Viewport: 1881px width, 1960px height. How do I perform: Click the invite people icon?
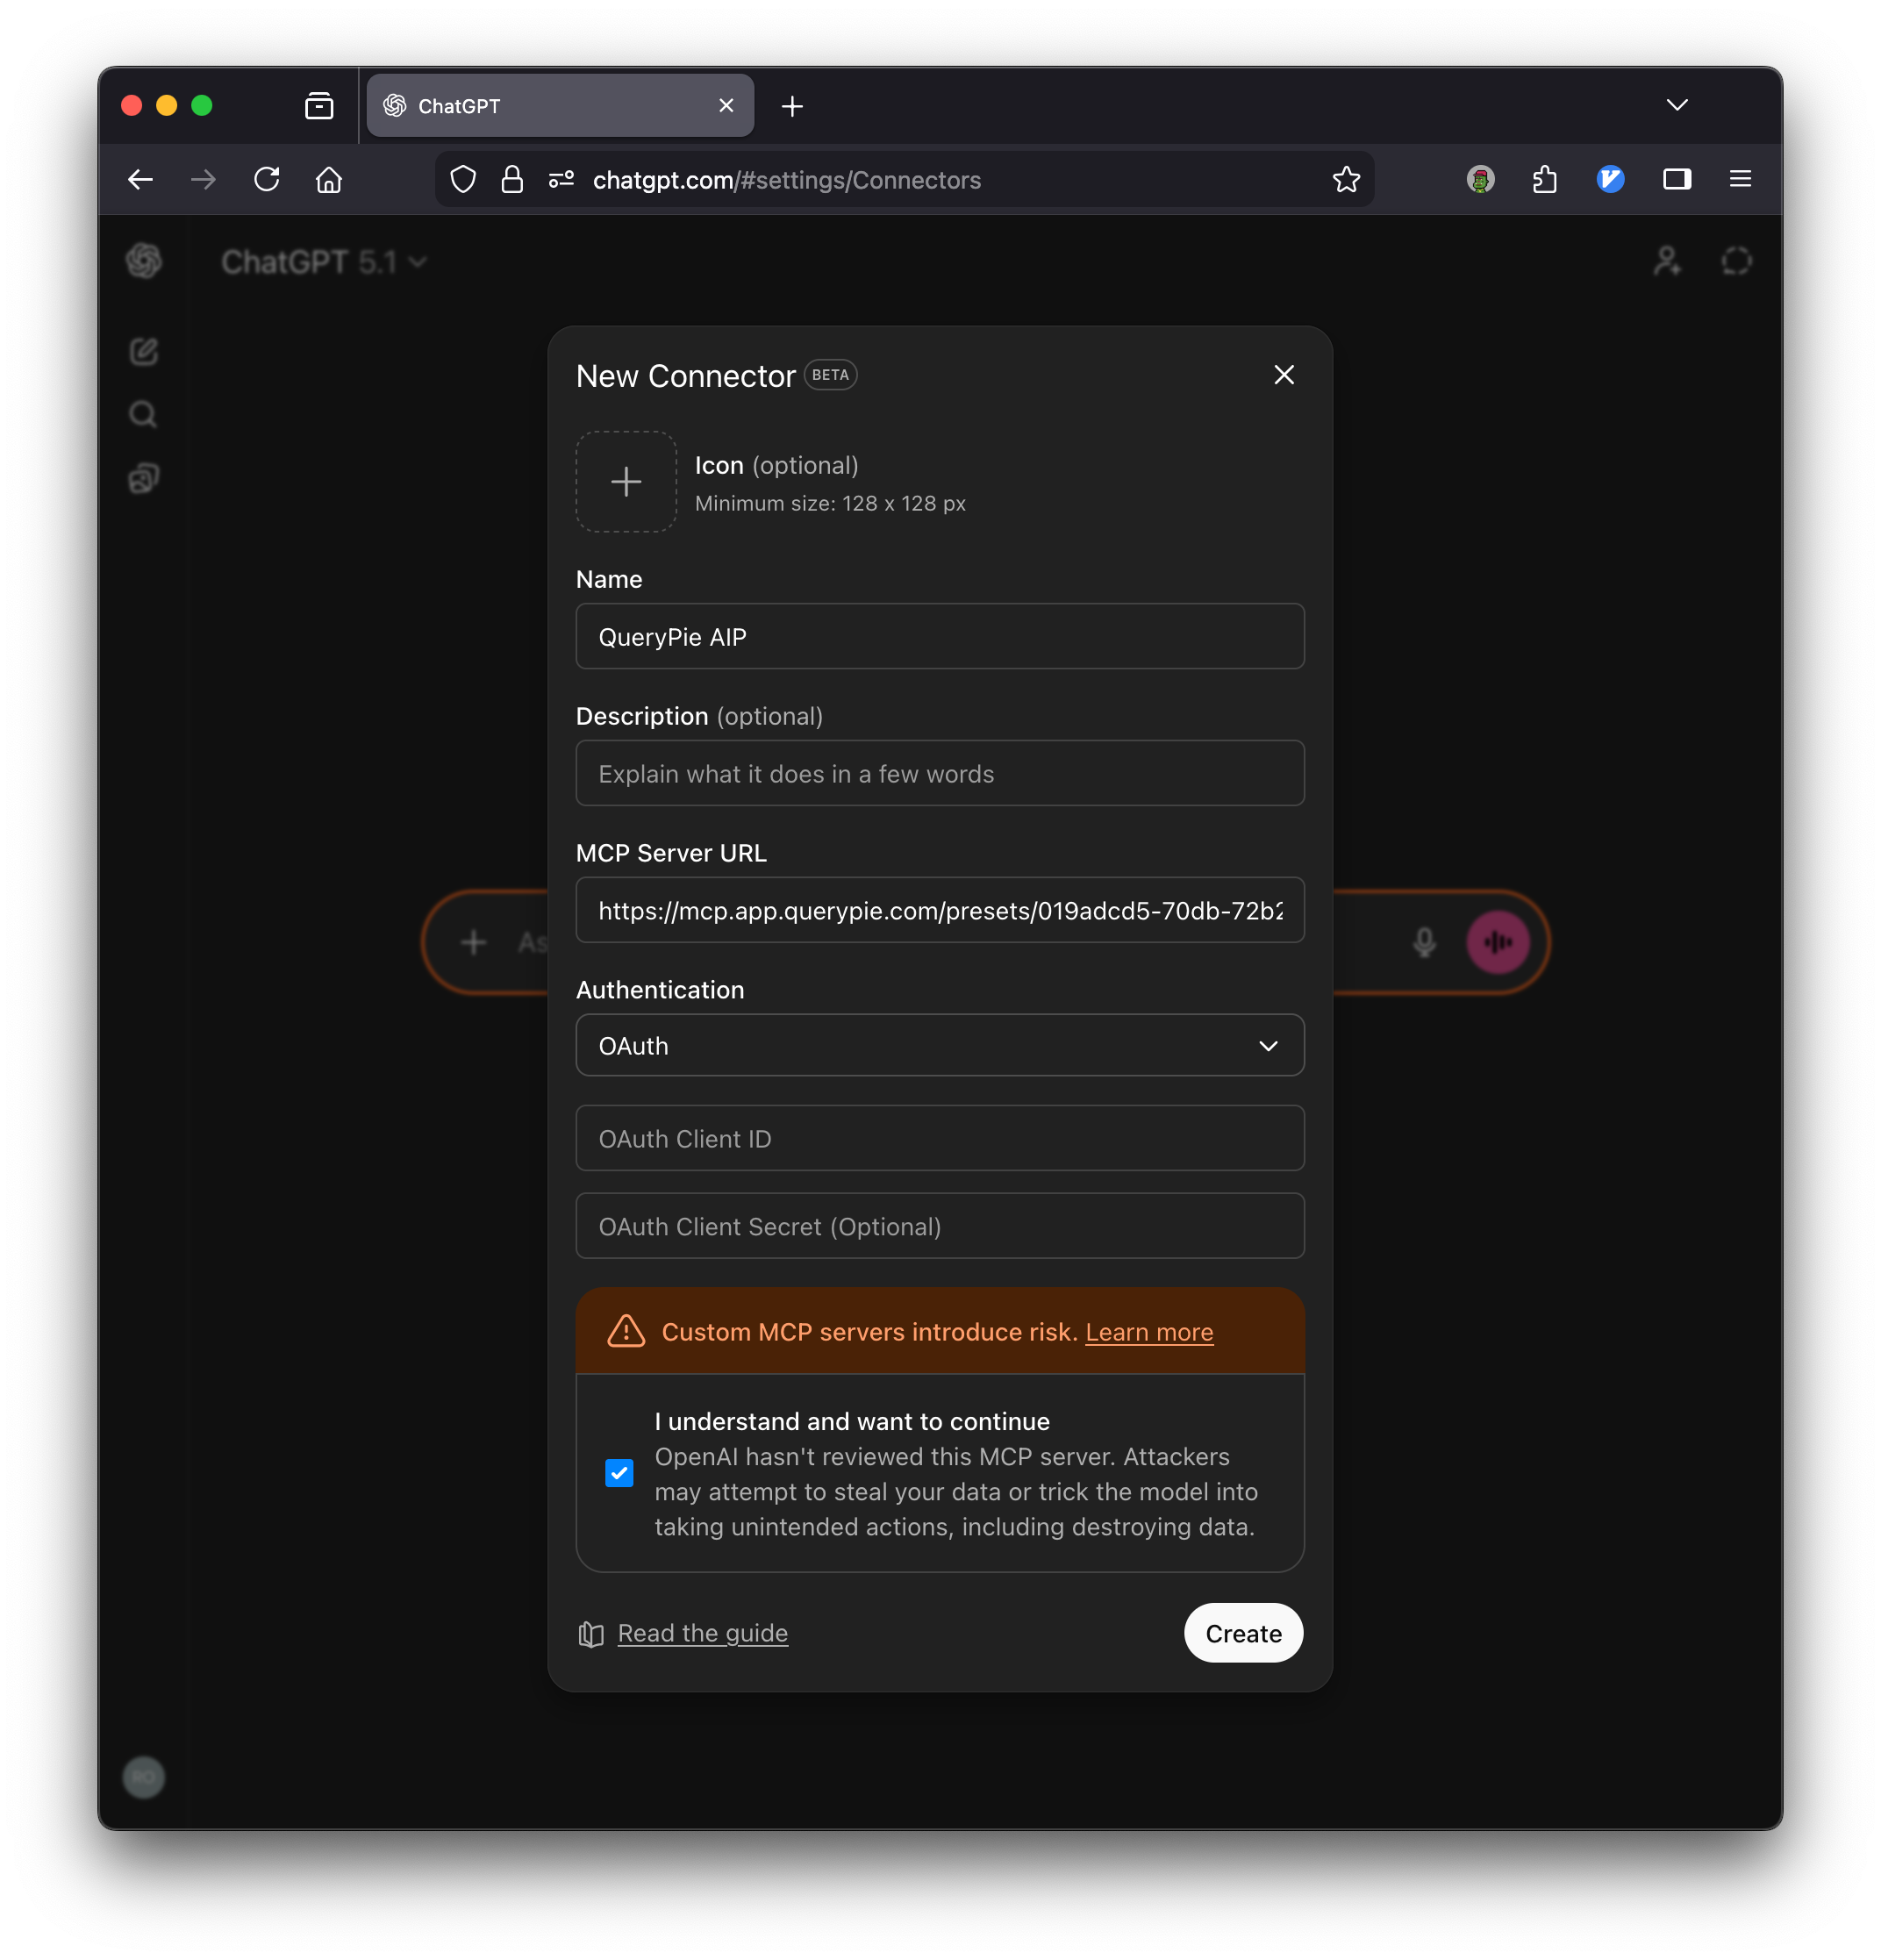point(1667,261)
